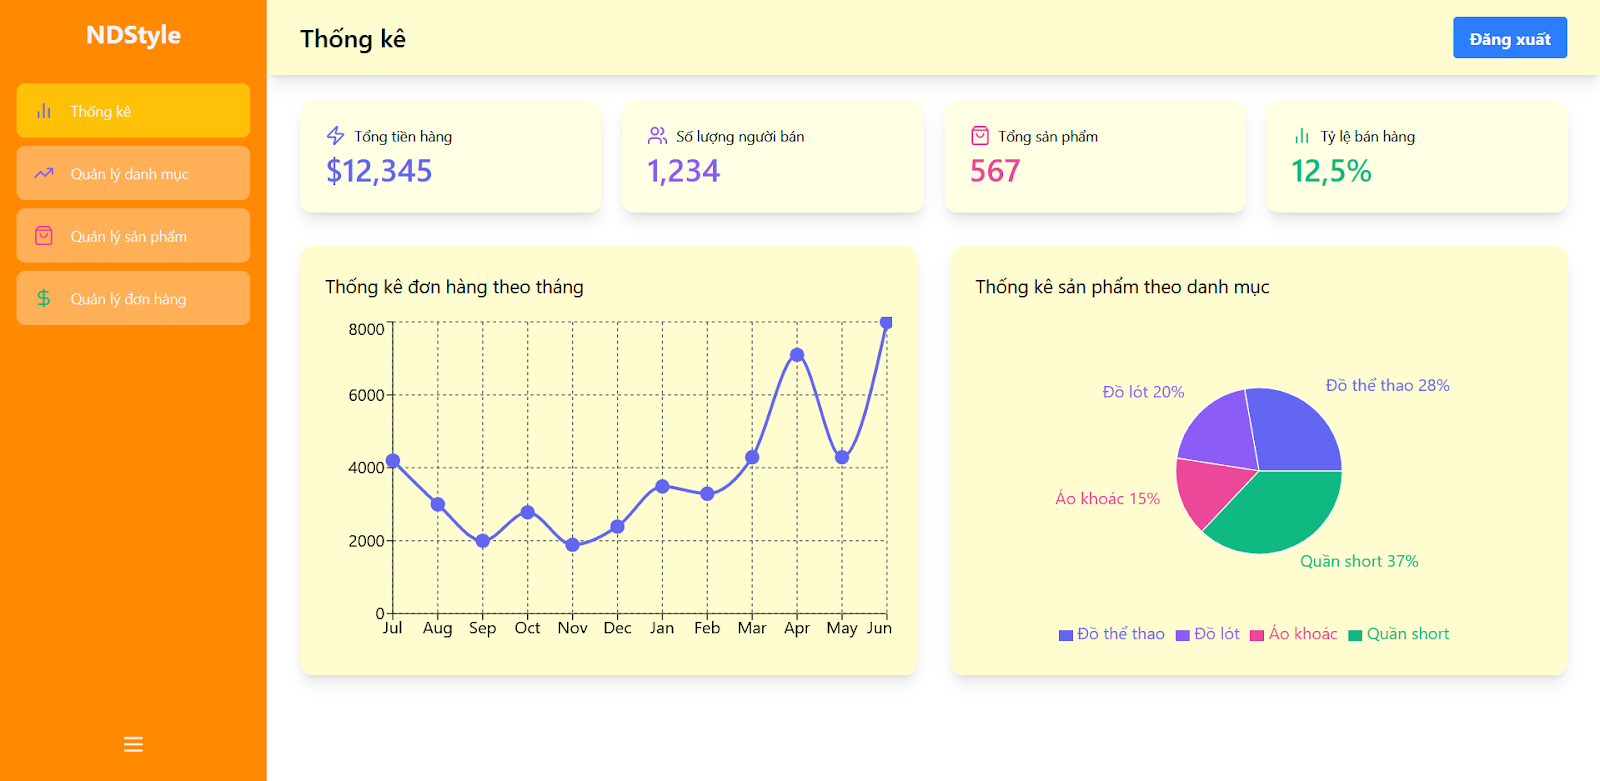Click the Áo khoác 15% pie label
1600x781 pixels.
(1108, 498)
